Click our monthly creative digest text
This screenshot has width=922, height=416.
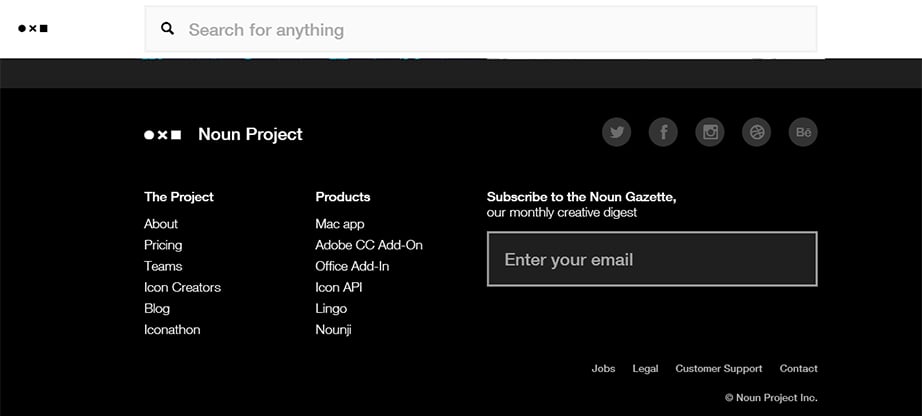click(x=562, y=212)
